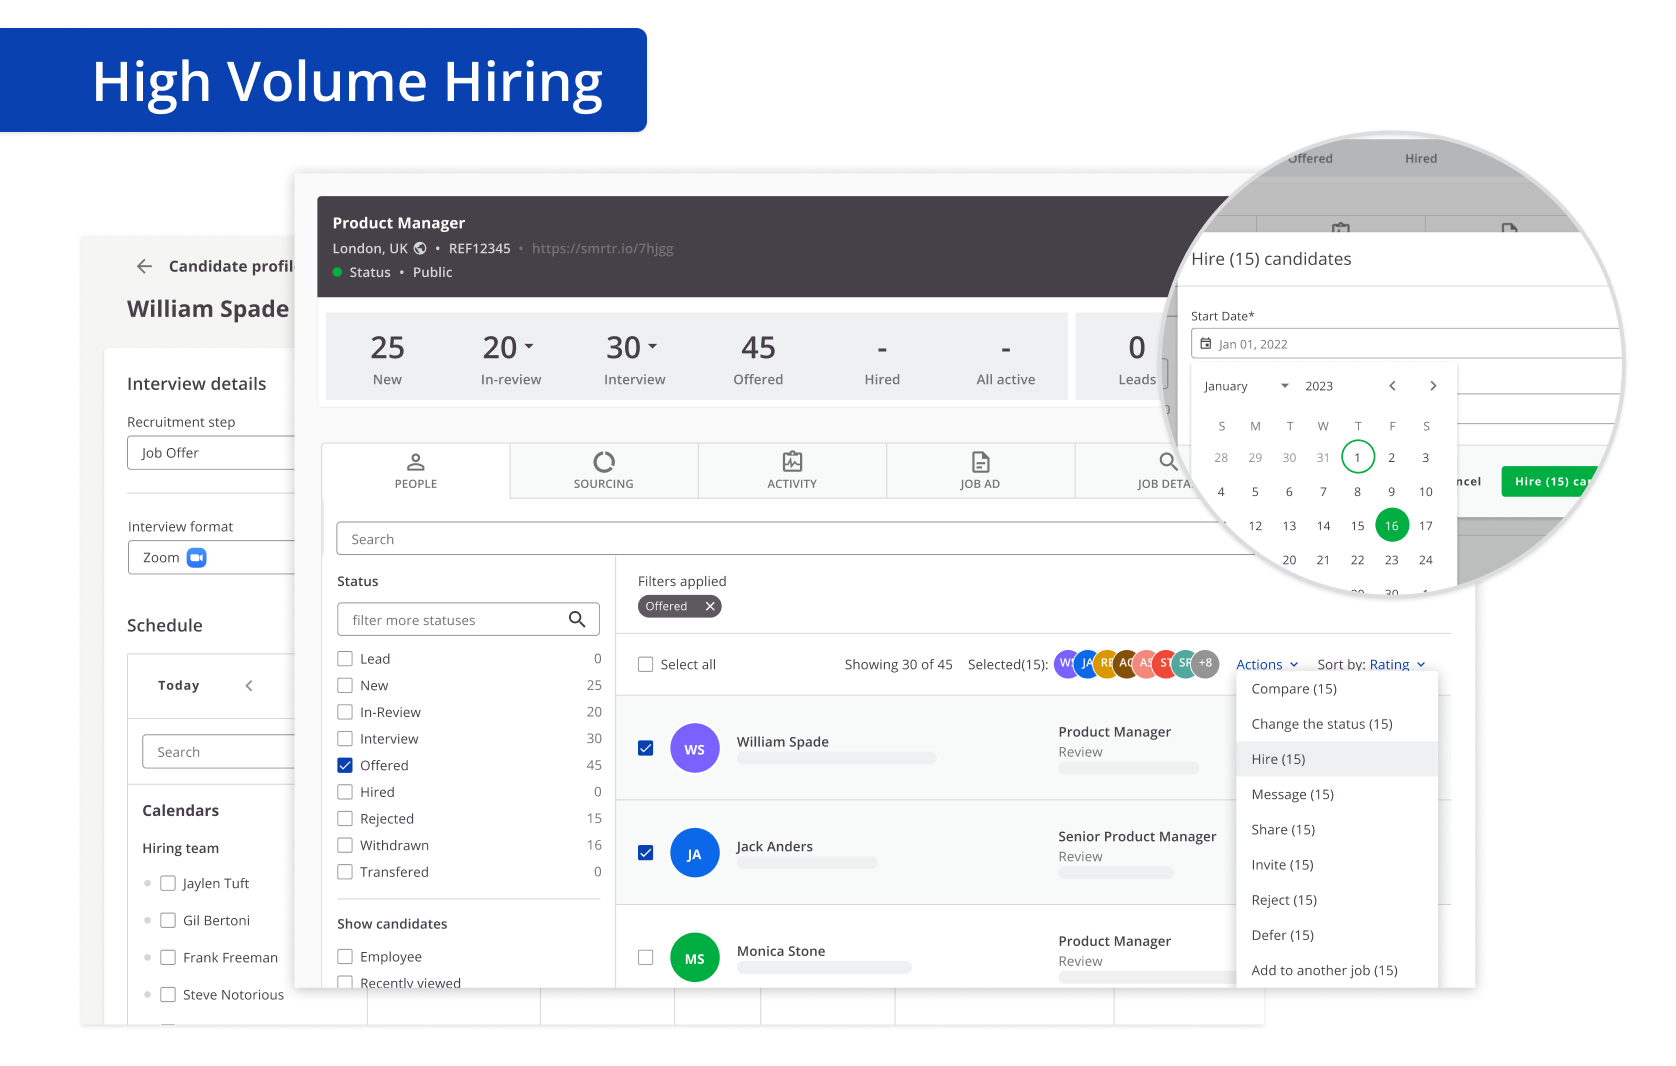Remove the Offered filter chip with X
The height and width of the screenshot is (1066, 1676).
[x=710, y=607]
